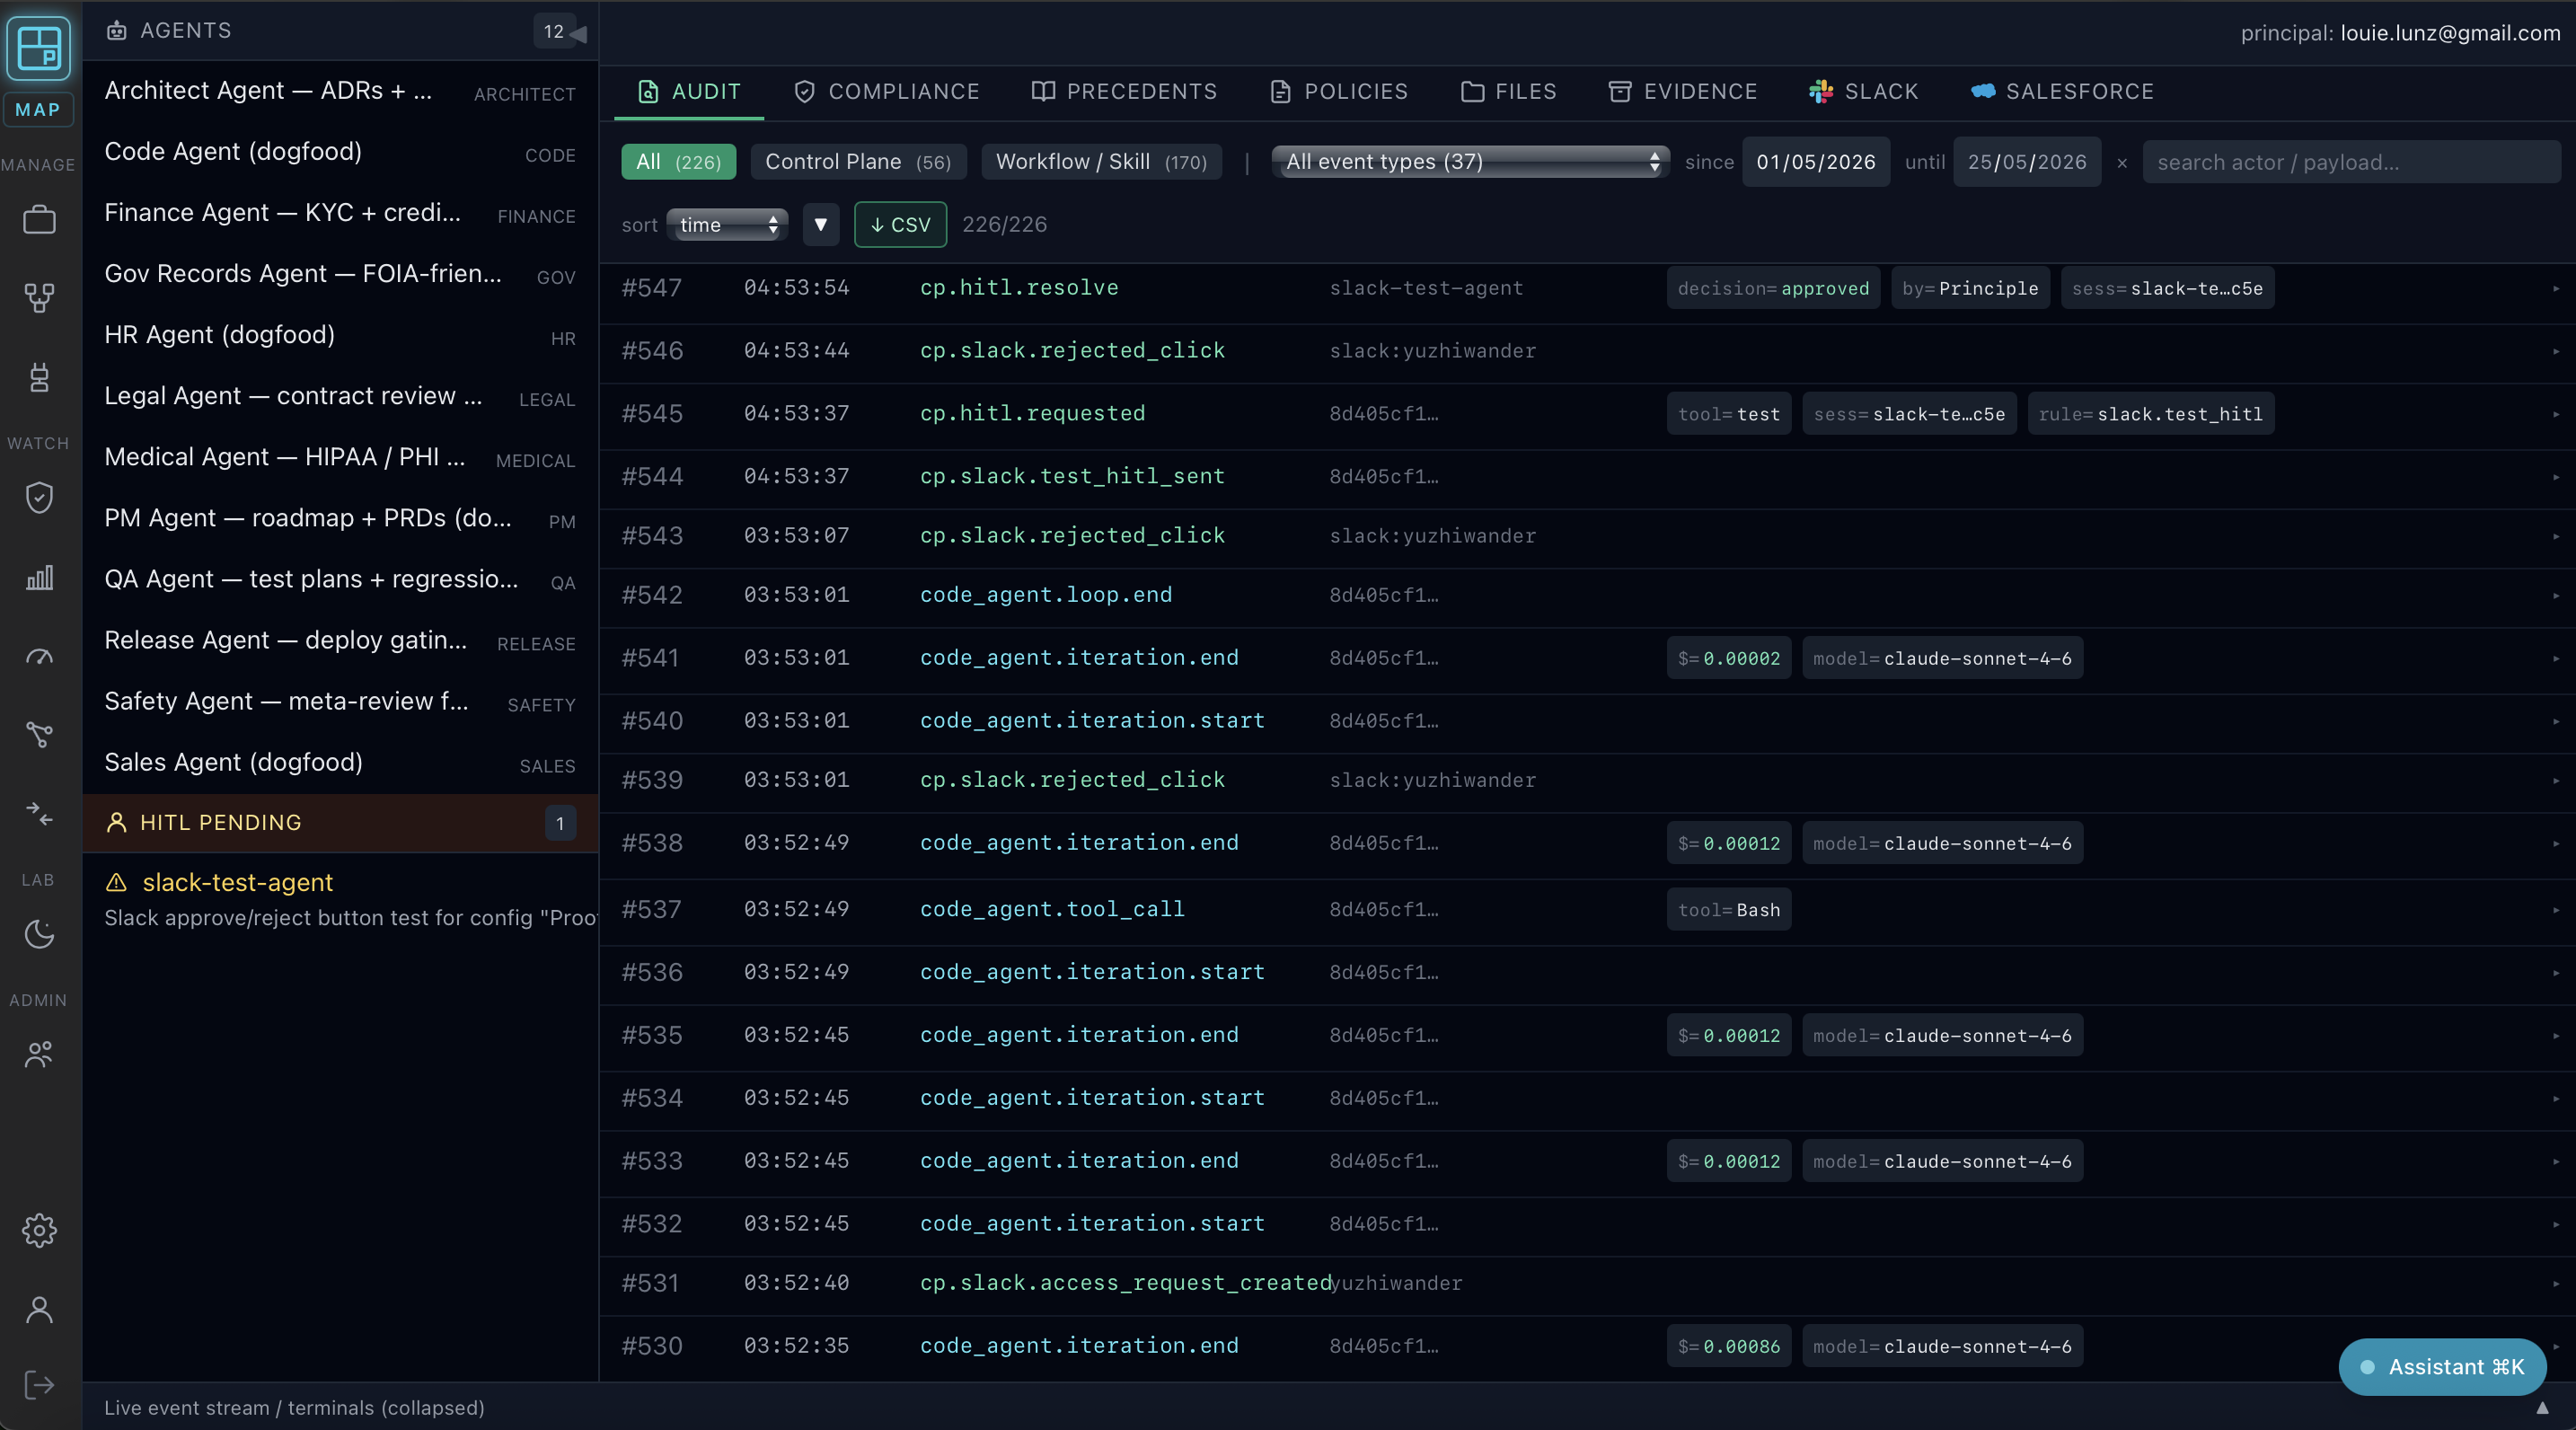The width and height of the screenshot is (2576, 1430).
Task: Open the COMPLIANCE tab
Action: (x=886, y=91)
